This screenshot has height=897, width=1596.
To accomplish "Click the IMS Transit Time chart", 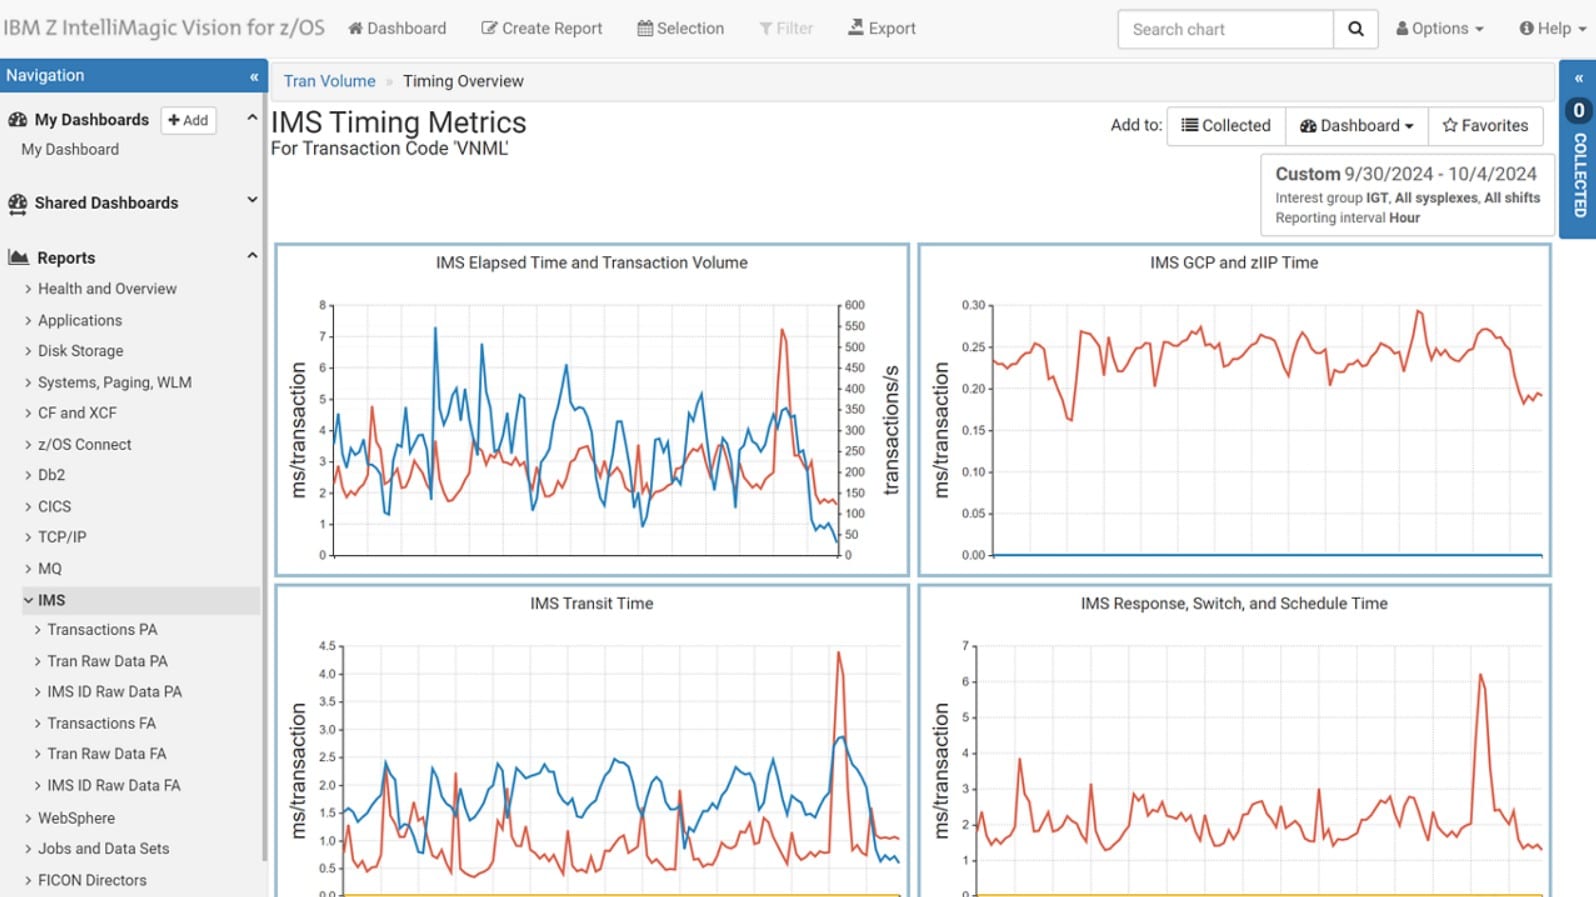I will [x=592, y=741].
